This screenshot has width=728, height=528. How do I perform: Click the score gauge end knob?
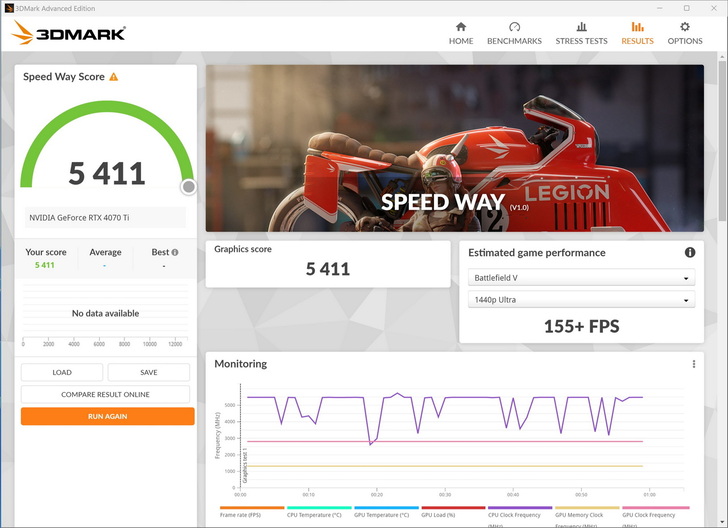click(x=188, y=187)
